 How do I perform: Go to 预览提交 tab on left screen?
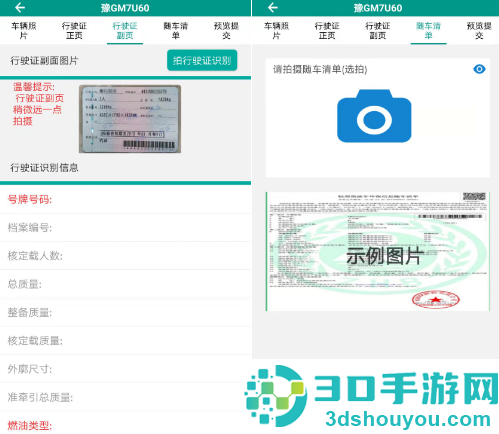coord(226,31)
